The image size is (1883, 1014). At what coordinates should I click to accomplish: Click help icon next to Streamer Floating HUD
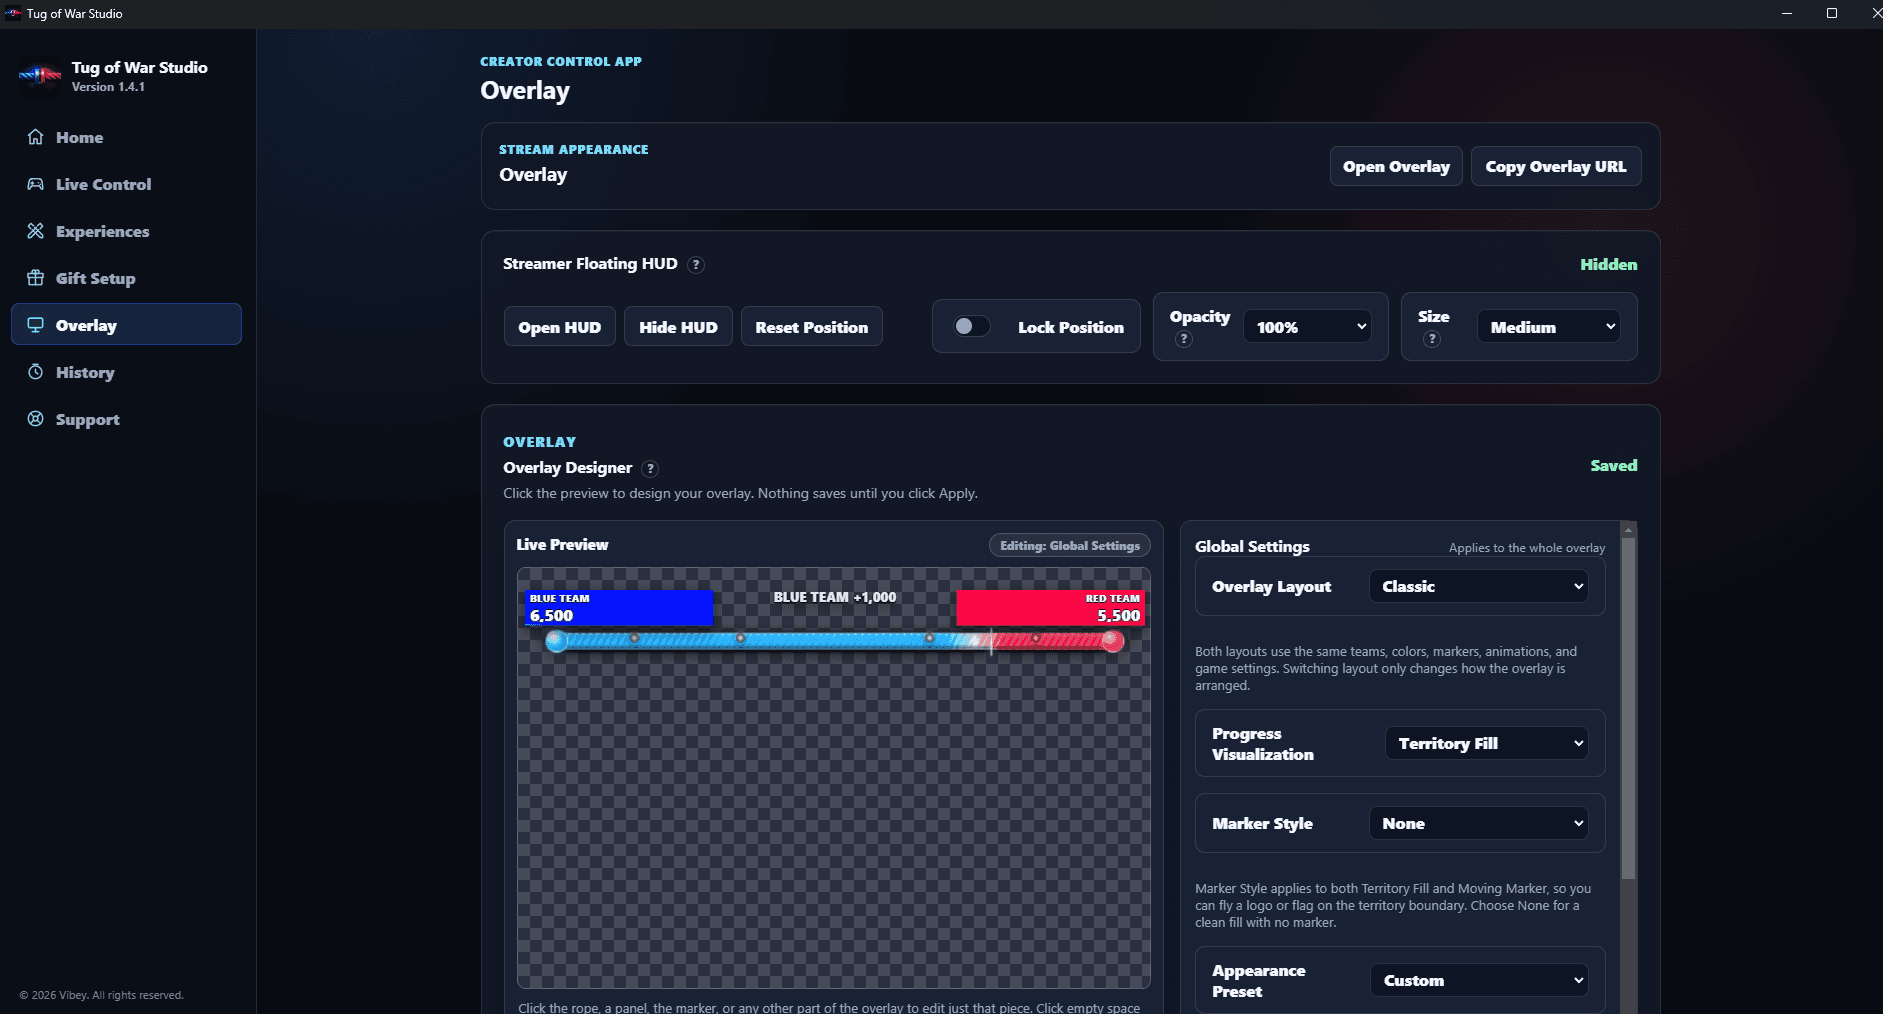coord(696,265)
